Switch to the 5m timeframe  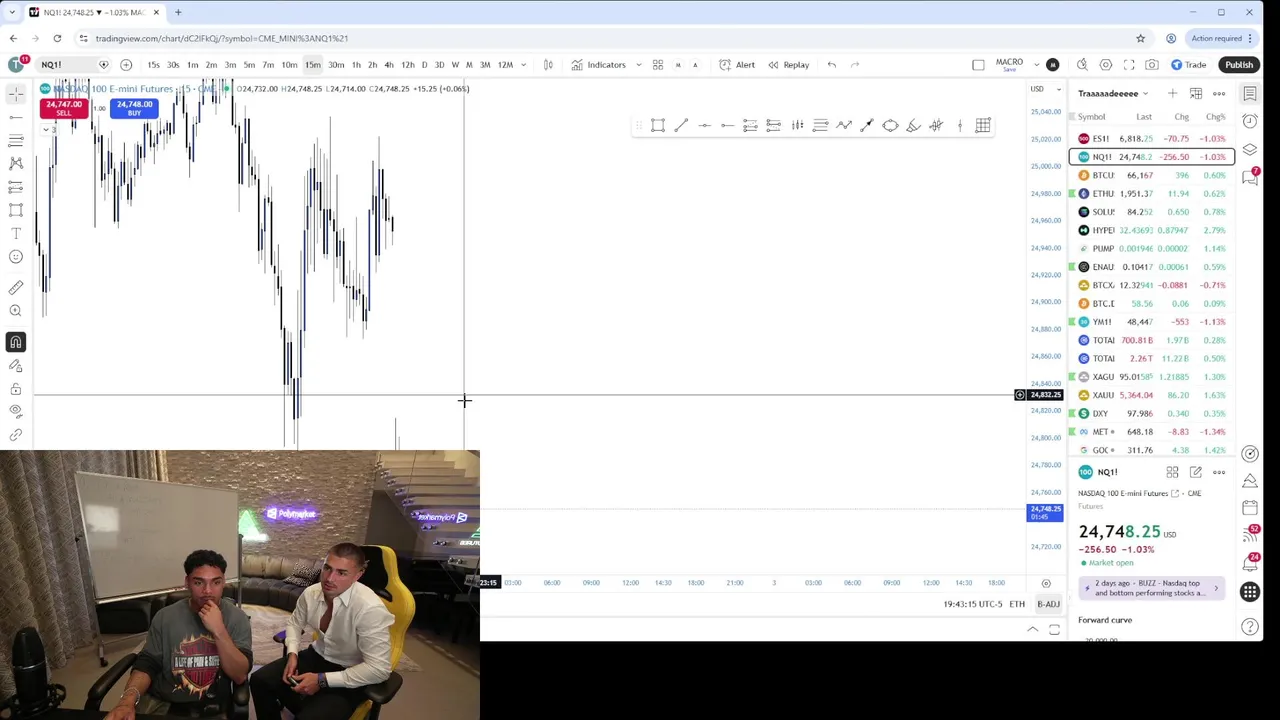pyautogui.click(x=249, y=65)
